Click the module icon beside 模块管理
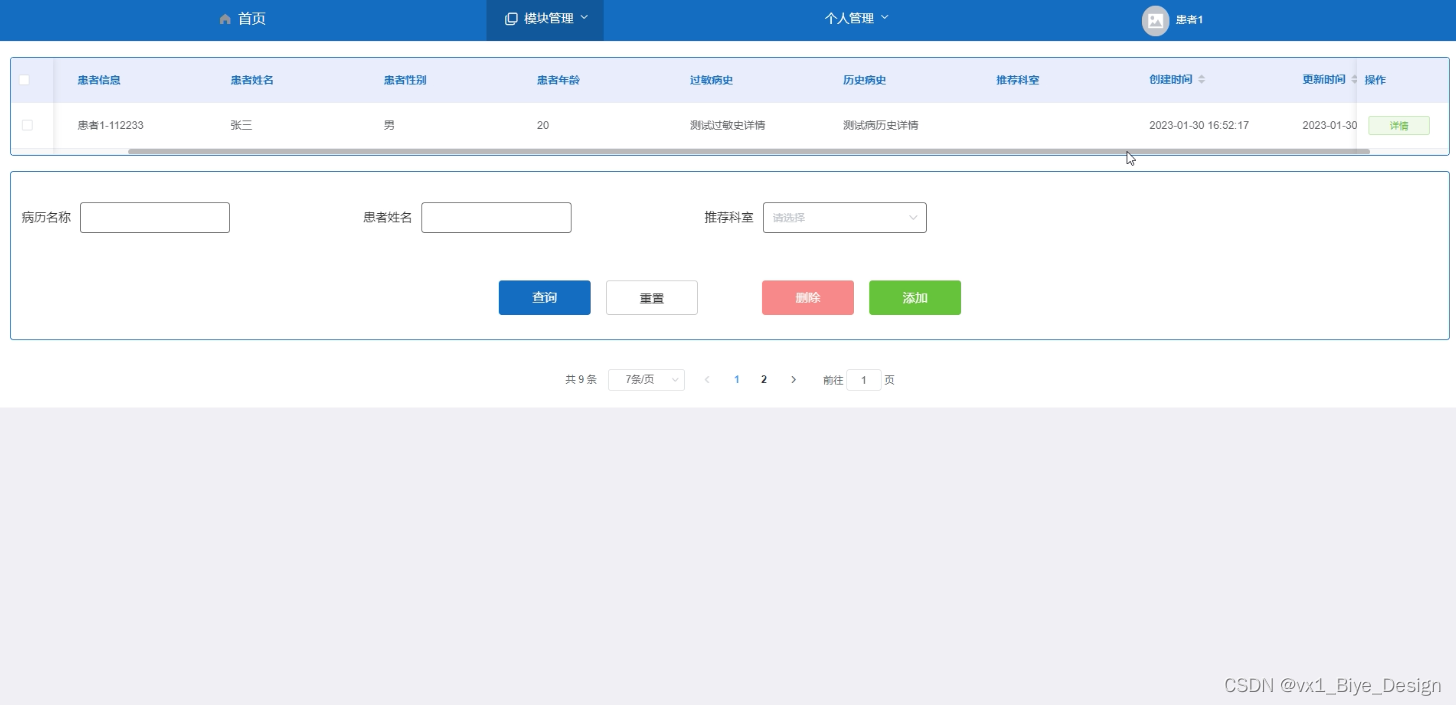Viewport: 1456px width, 705px height. pyautogui.click(x=511, y=19)
